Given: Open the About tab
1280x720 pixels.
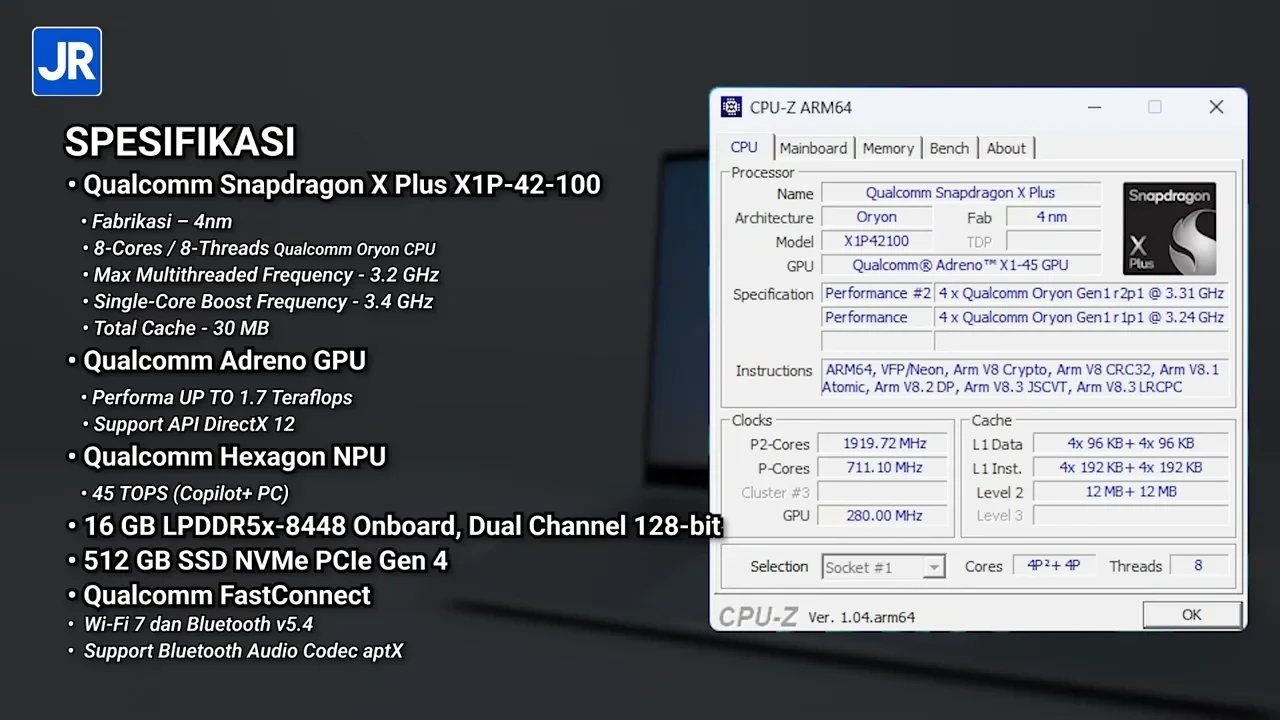Looking at the screenshot, I should [x=1006, y=148].
